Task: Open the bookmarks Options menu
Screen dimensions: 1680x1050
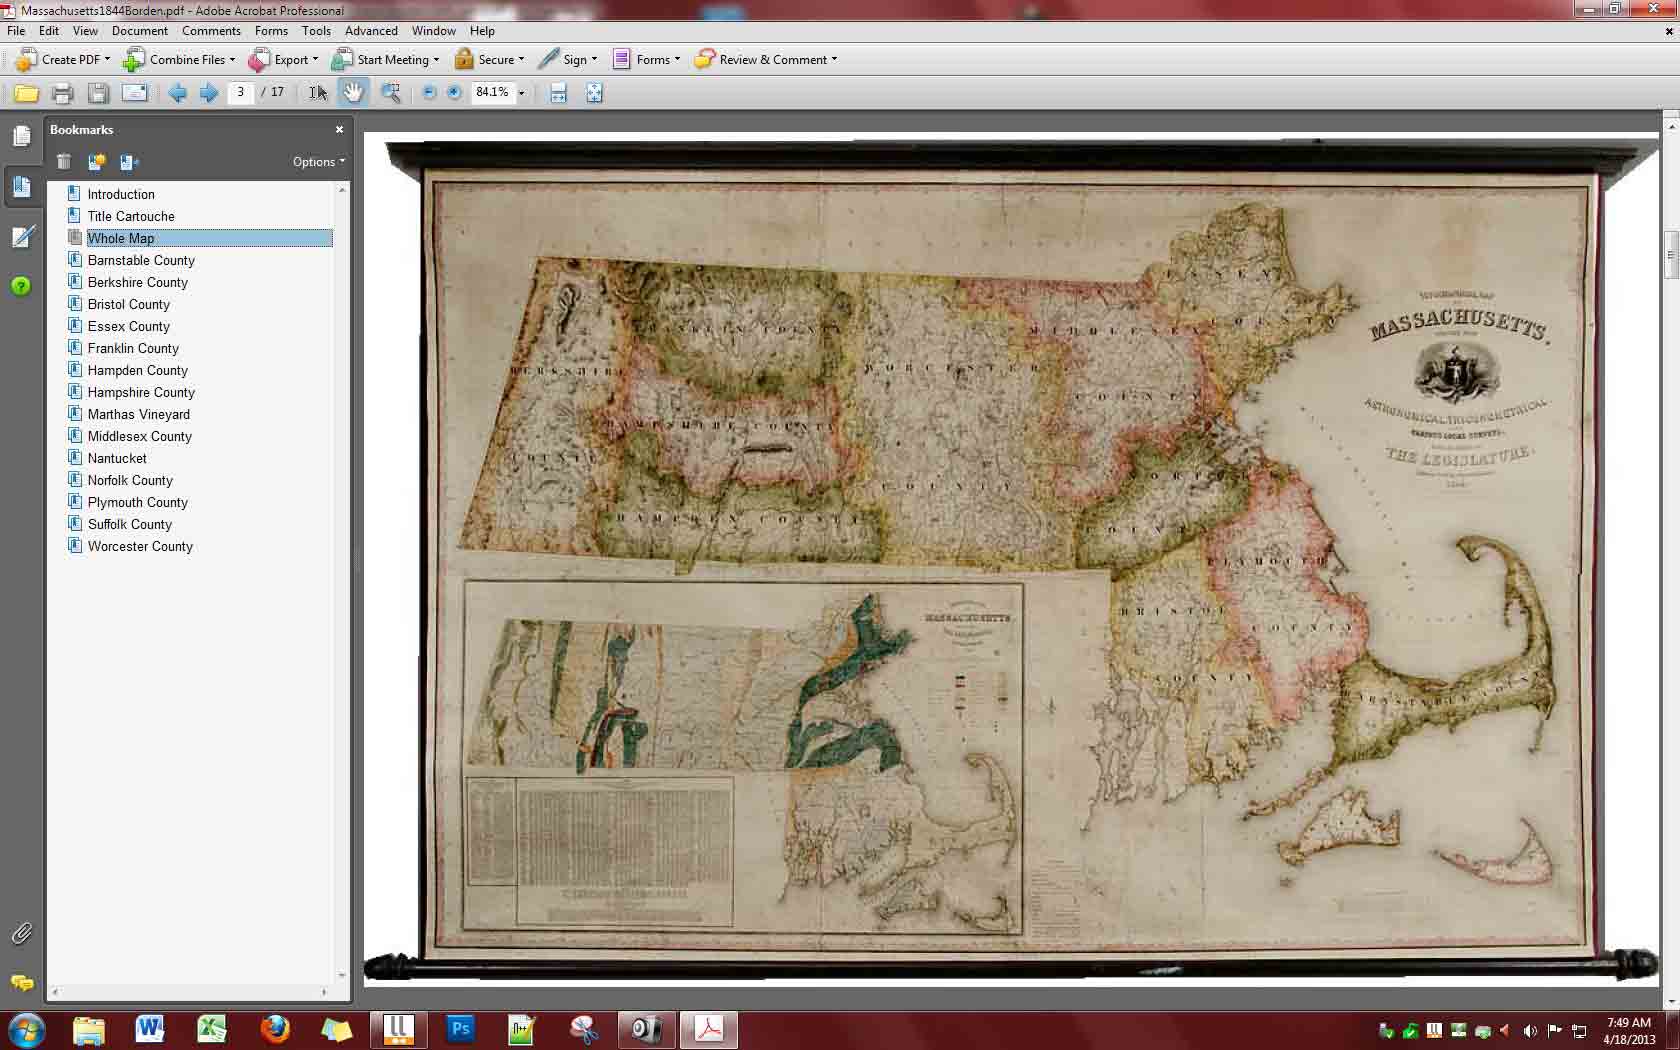Action: [x=319, y=162]
